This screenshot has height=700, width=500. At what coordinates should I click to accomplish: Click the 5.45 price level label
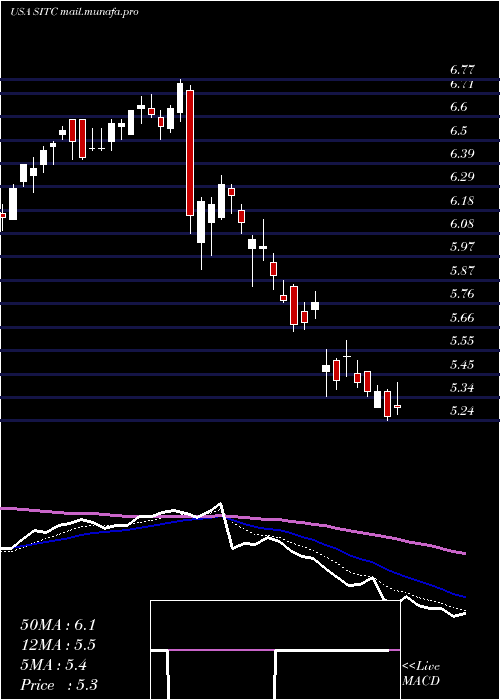tap(462, 365)
